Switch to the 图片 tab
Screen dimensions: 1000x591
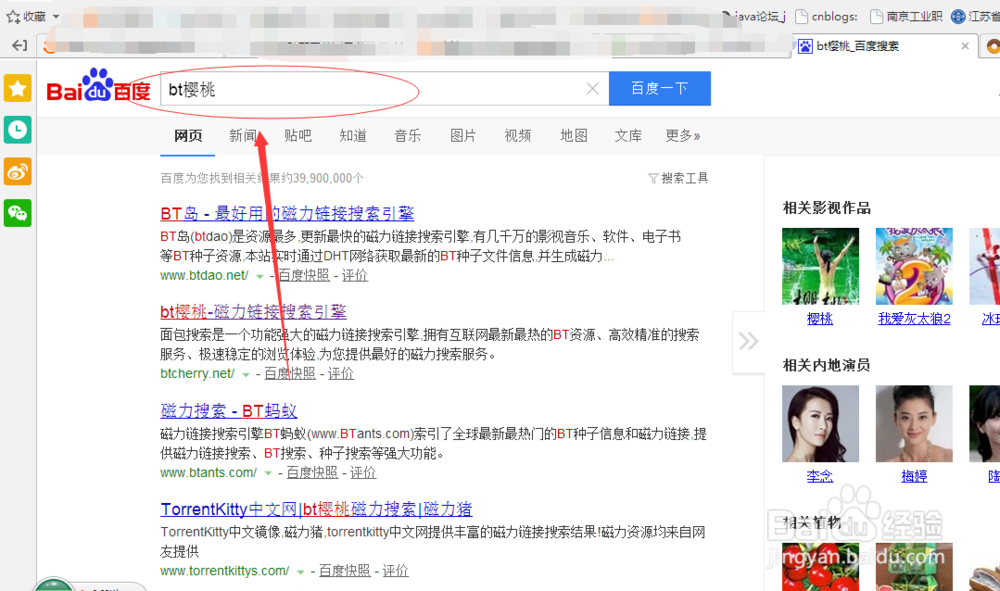click(x=463, y=135)
